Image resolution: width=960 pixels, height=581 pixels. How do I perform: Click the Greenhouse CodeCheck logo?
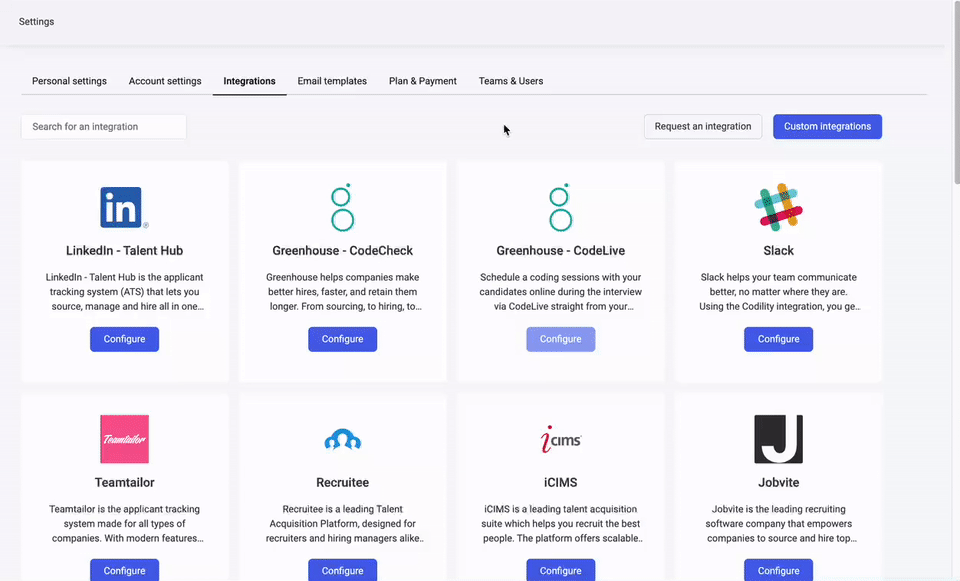[x=342, y=208]
